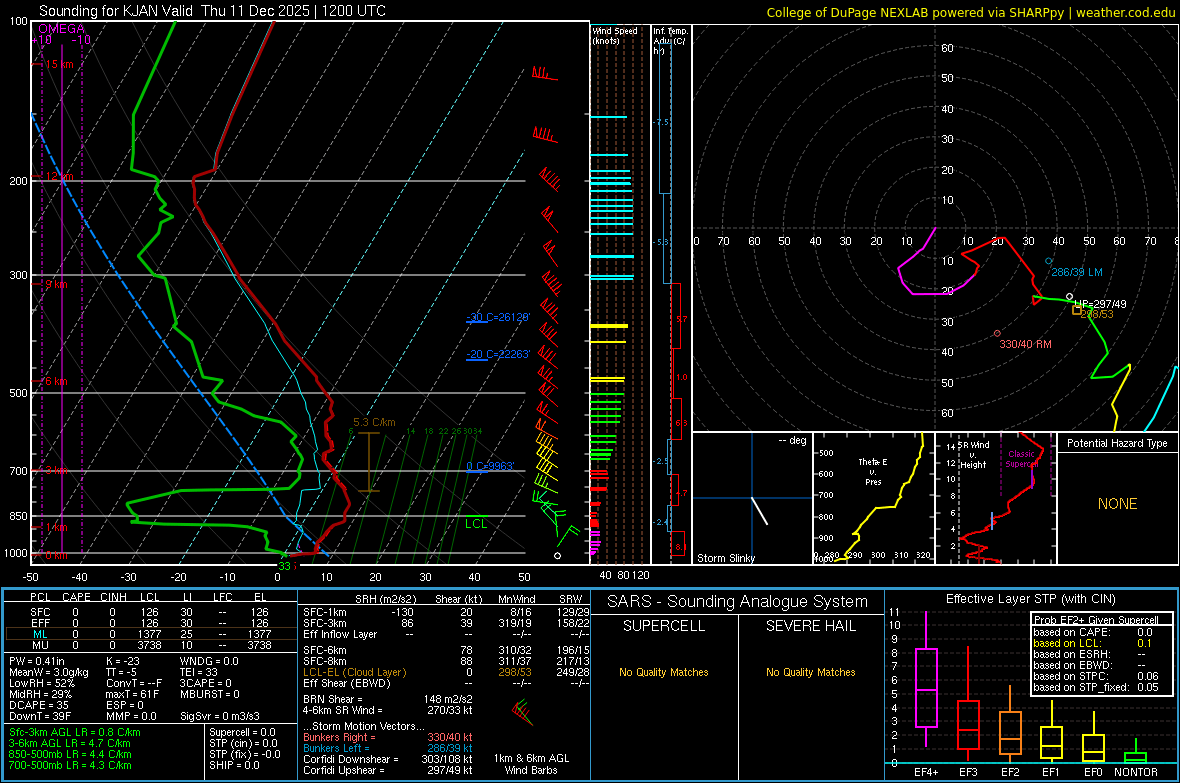Click the green LCL label
This screenshot has width=1180, height=783.
476,524
